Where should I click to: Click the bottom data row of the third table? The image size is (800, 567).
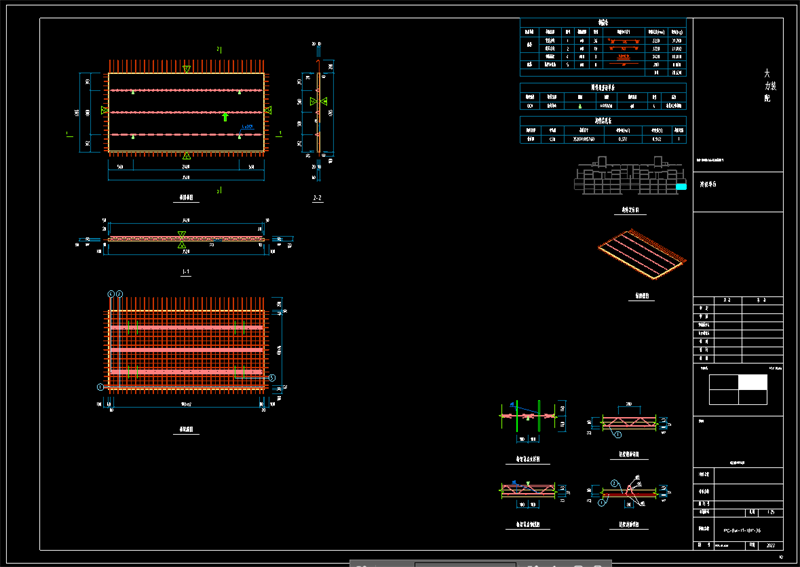point(603,139)
